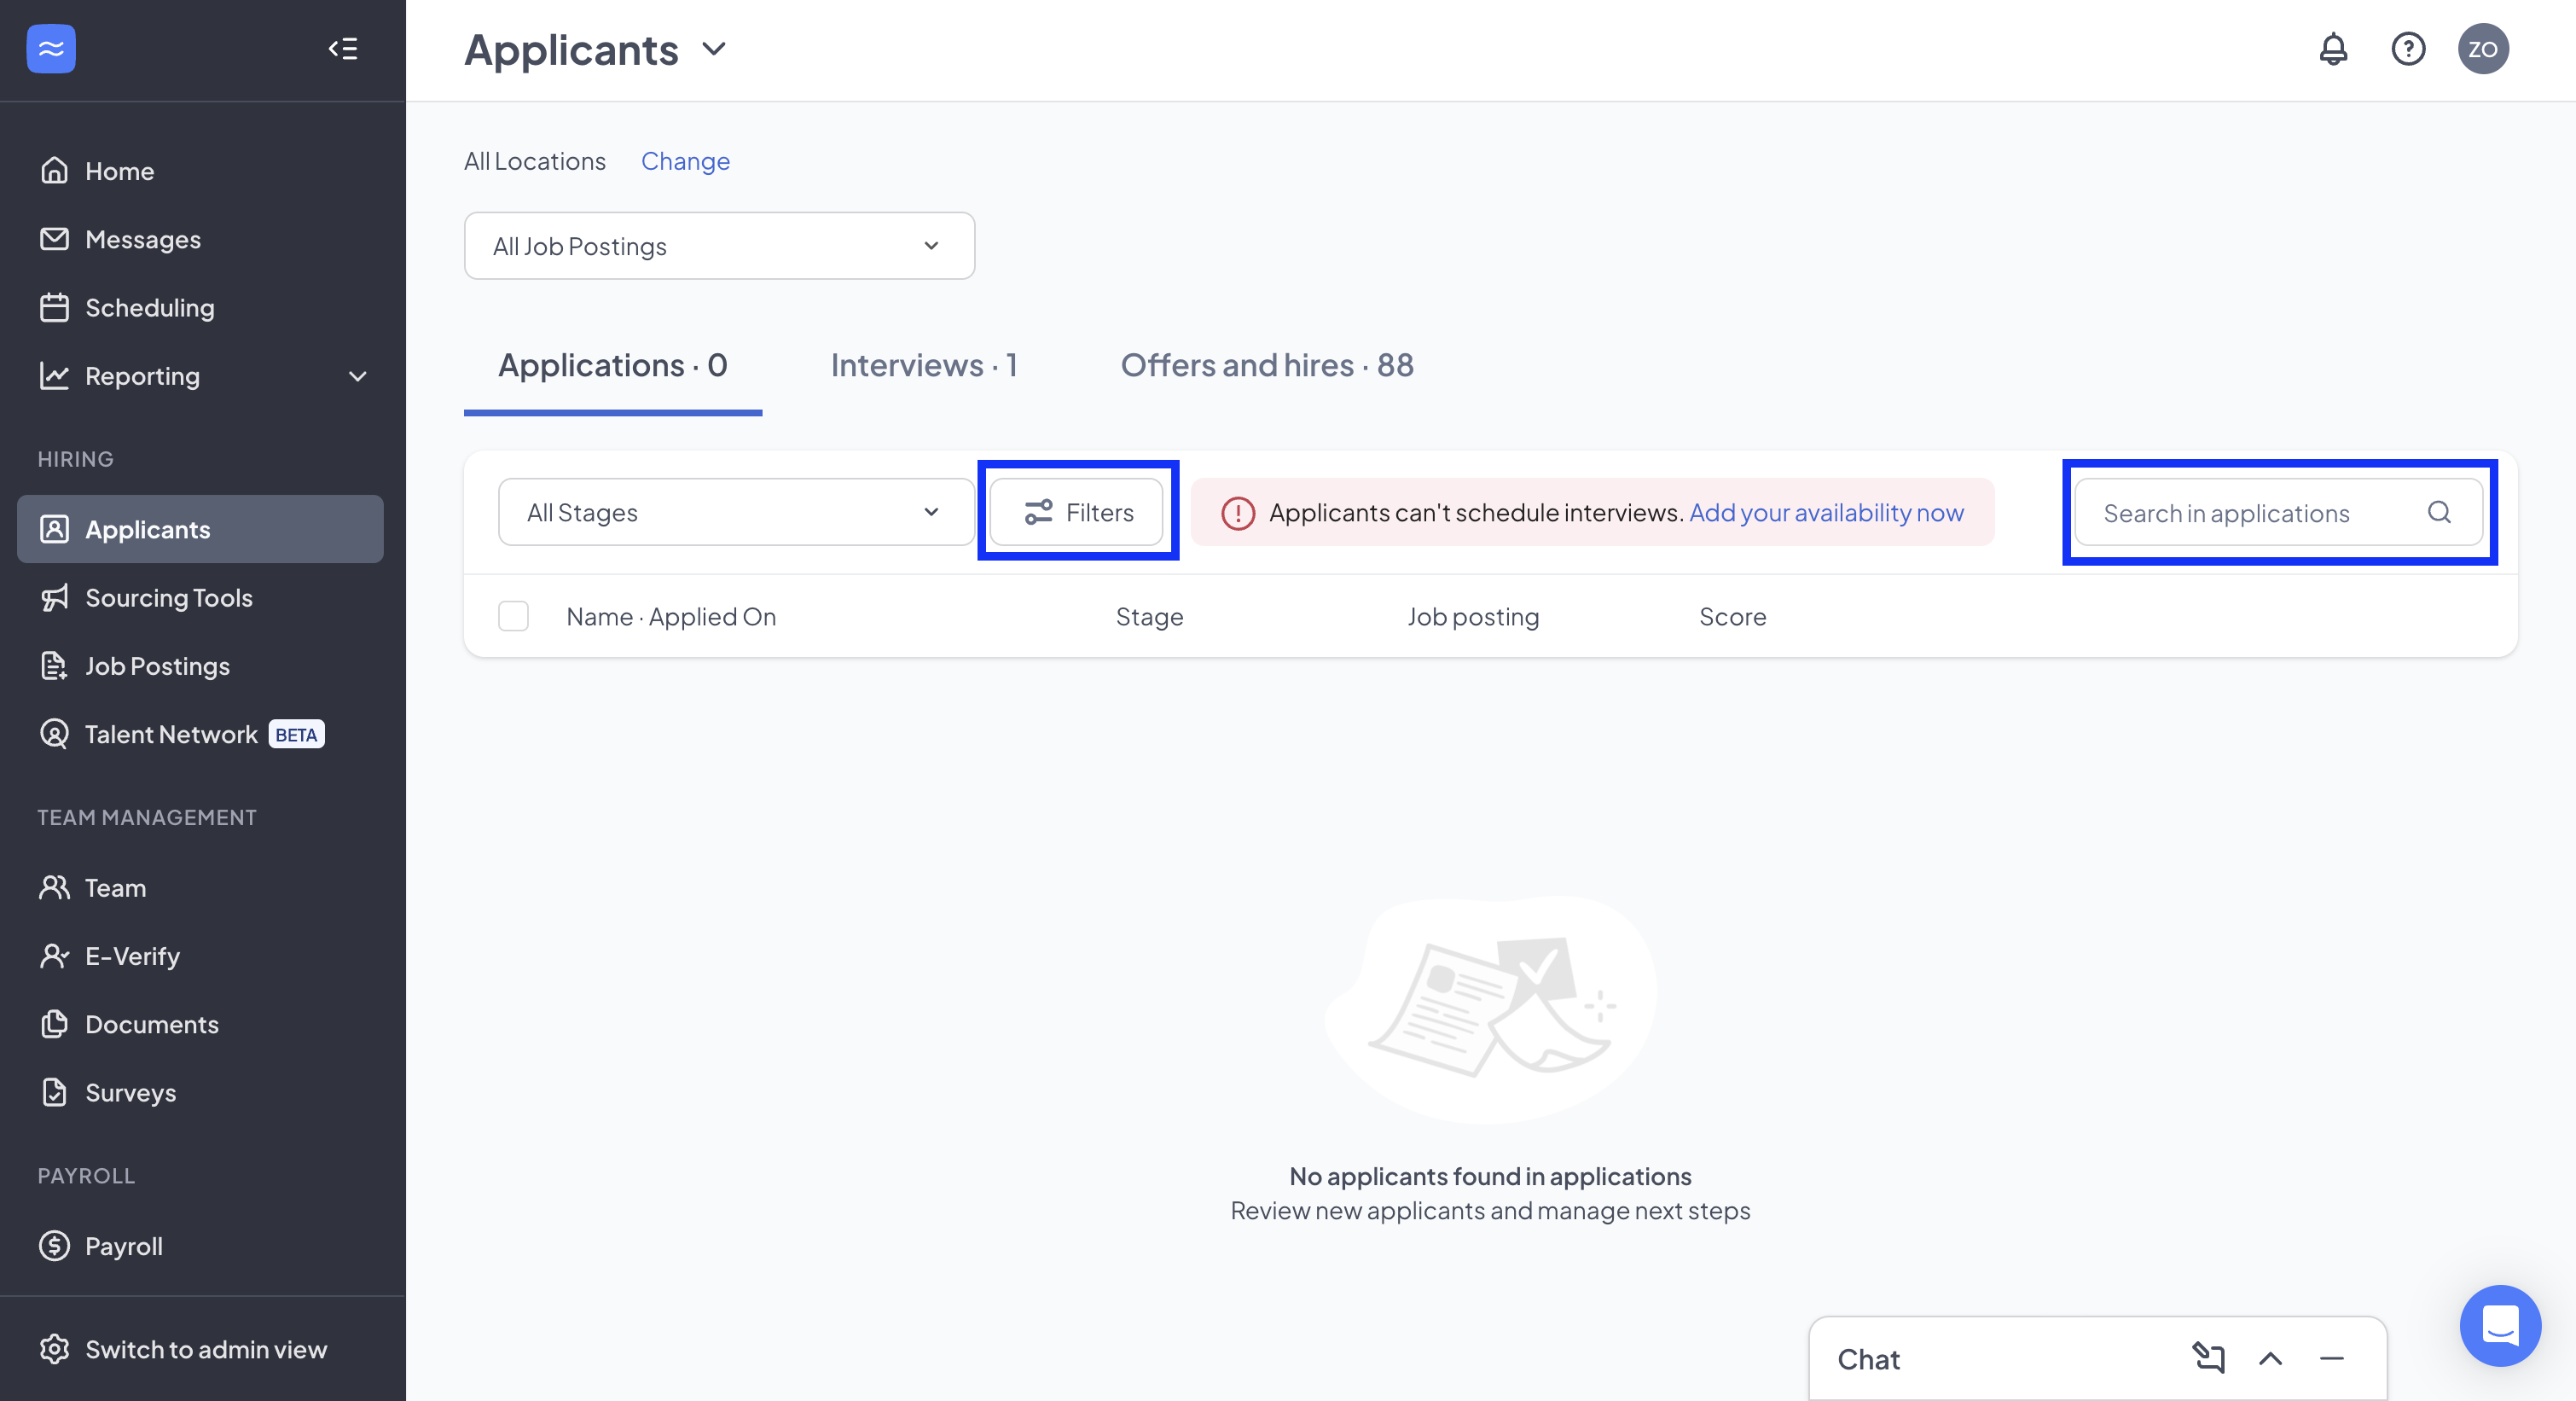Open the All Stages dropdown
2576x1401 pixels.
735,512
